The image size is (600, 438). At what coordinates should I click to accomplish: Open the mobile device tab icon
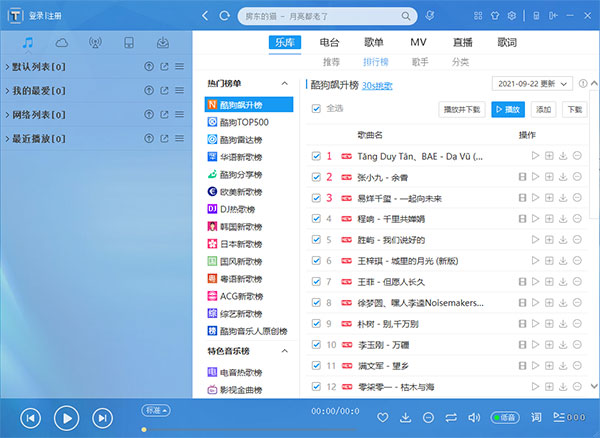(129, 42)
